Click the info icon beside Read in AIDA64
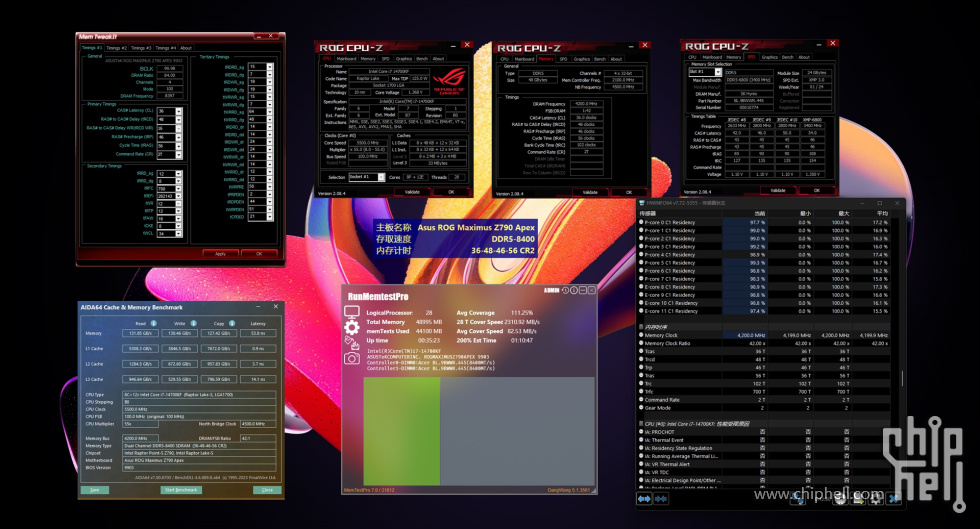The image size is (980, 529). point(154,323)
